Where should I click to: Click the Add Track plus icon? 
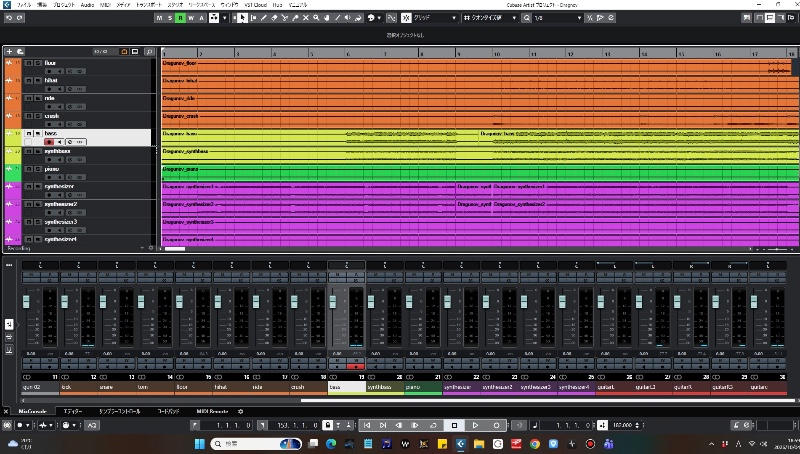[9, 52]
